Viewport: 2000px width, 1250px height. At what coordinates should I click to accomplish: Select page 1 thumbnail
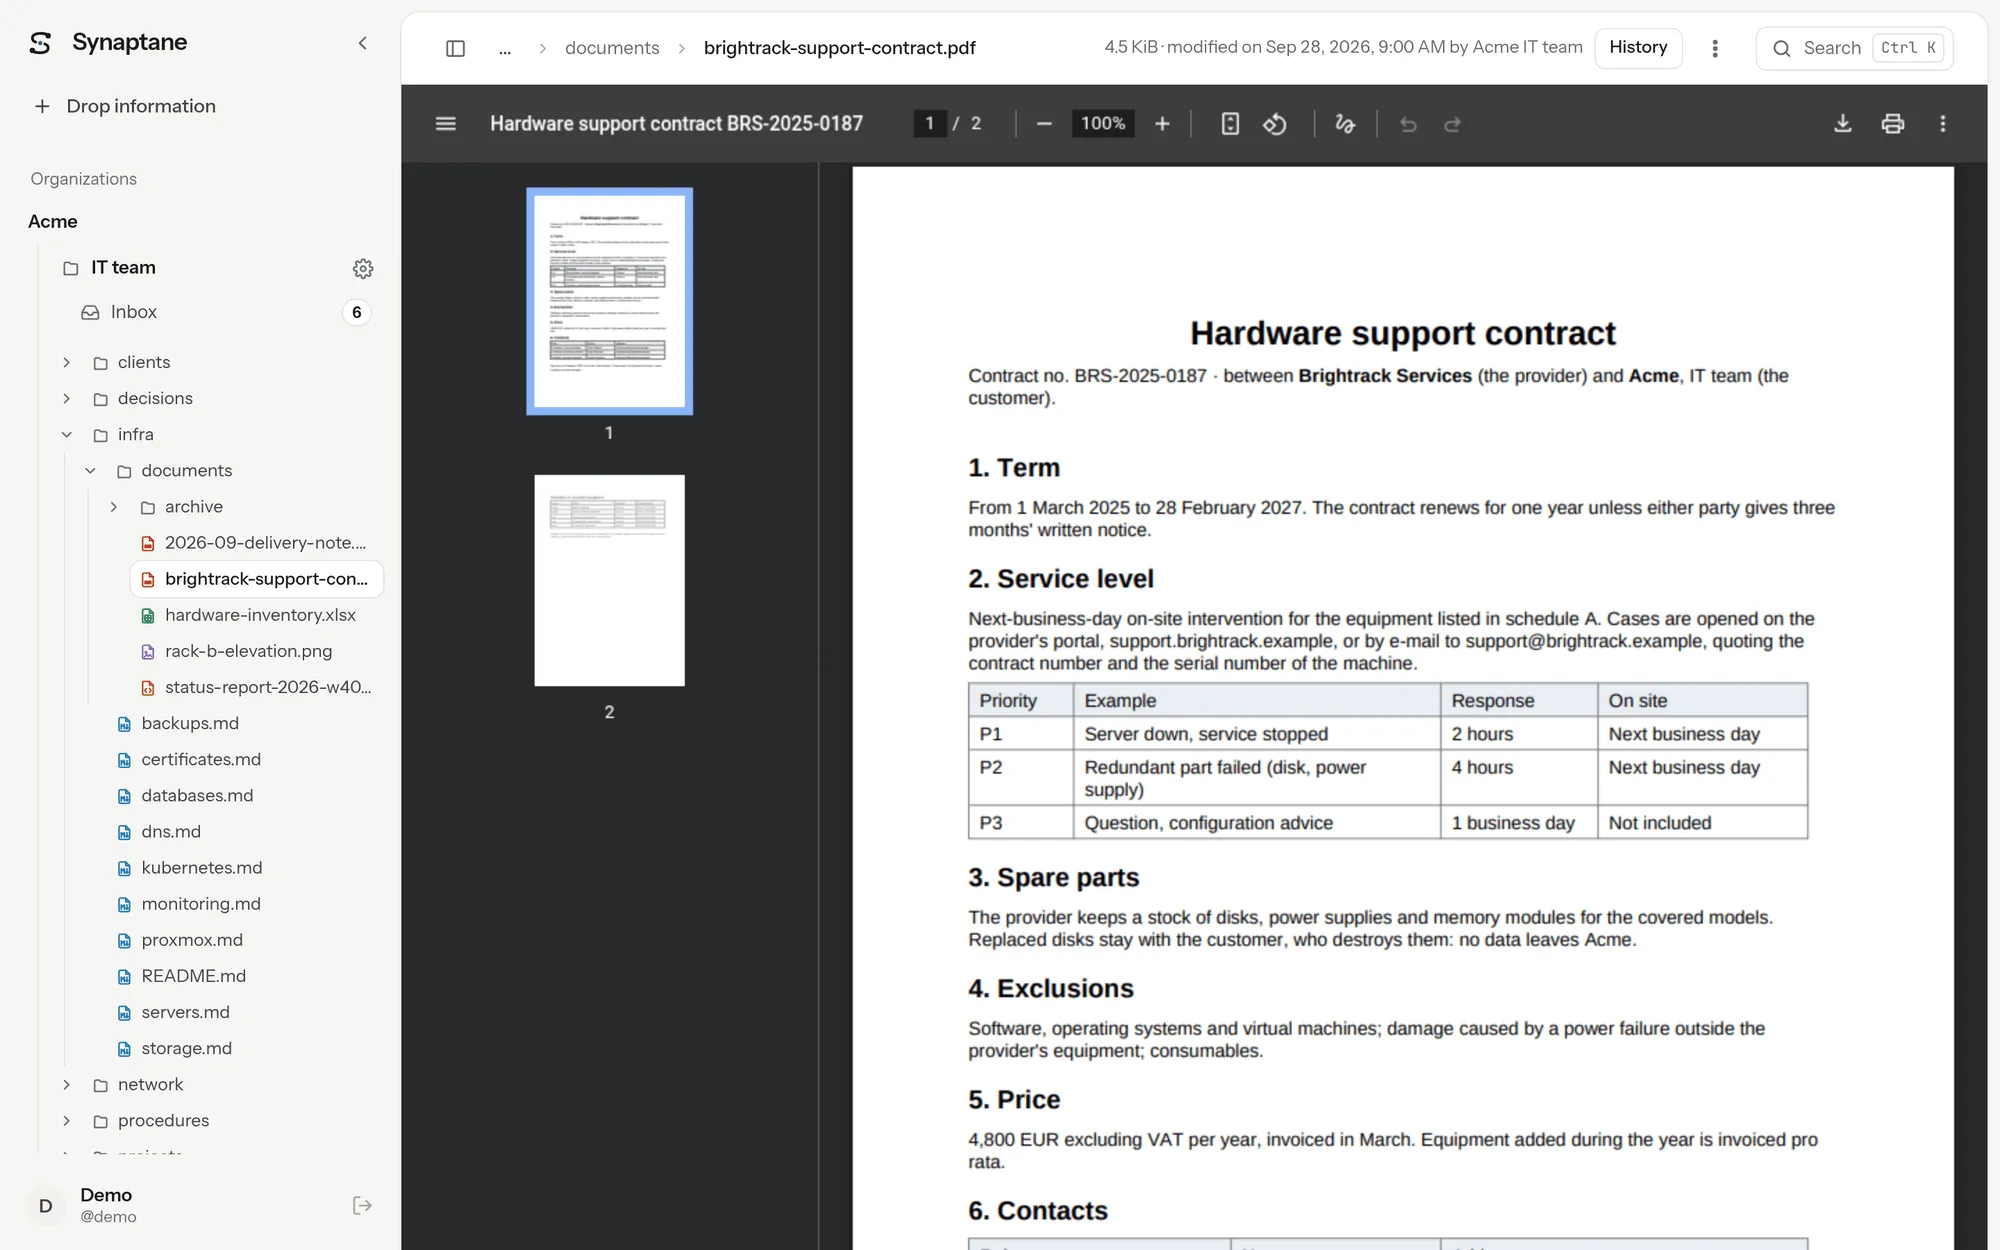pyautogui.click(x=609, y=301)
